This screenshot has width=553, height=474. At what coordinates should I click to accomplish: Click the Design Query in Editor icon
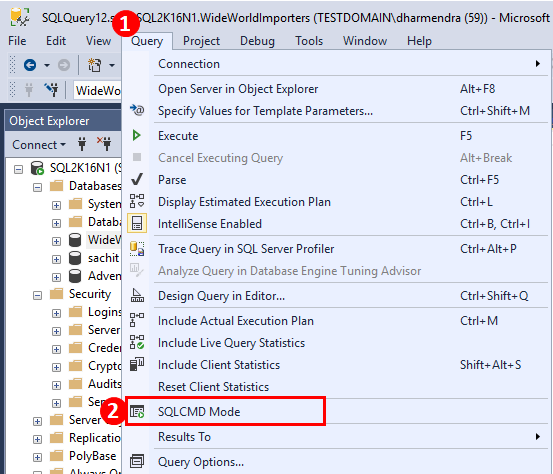pyautogui.click(x=137, y=296)
